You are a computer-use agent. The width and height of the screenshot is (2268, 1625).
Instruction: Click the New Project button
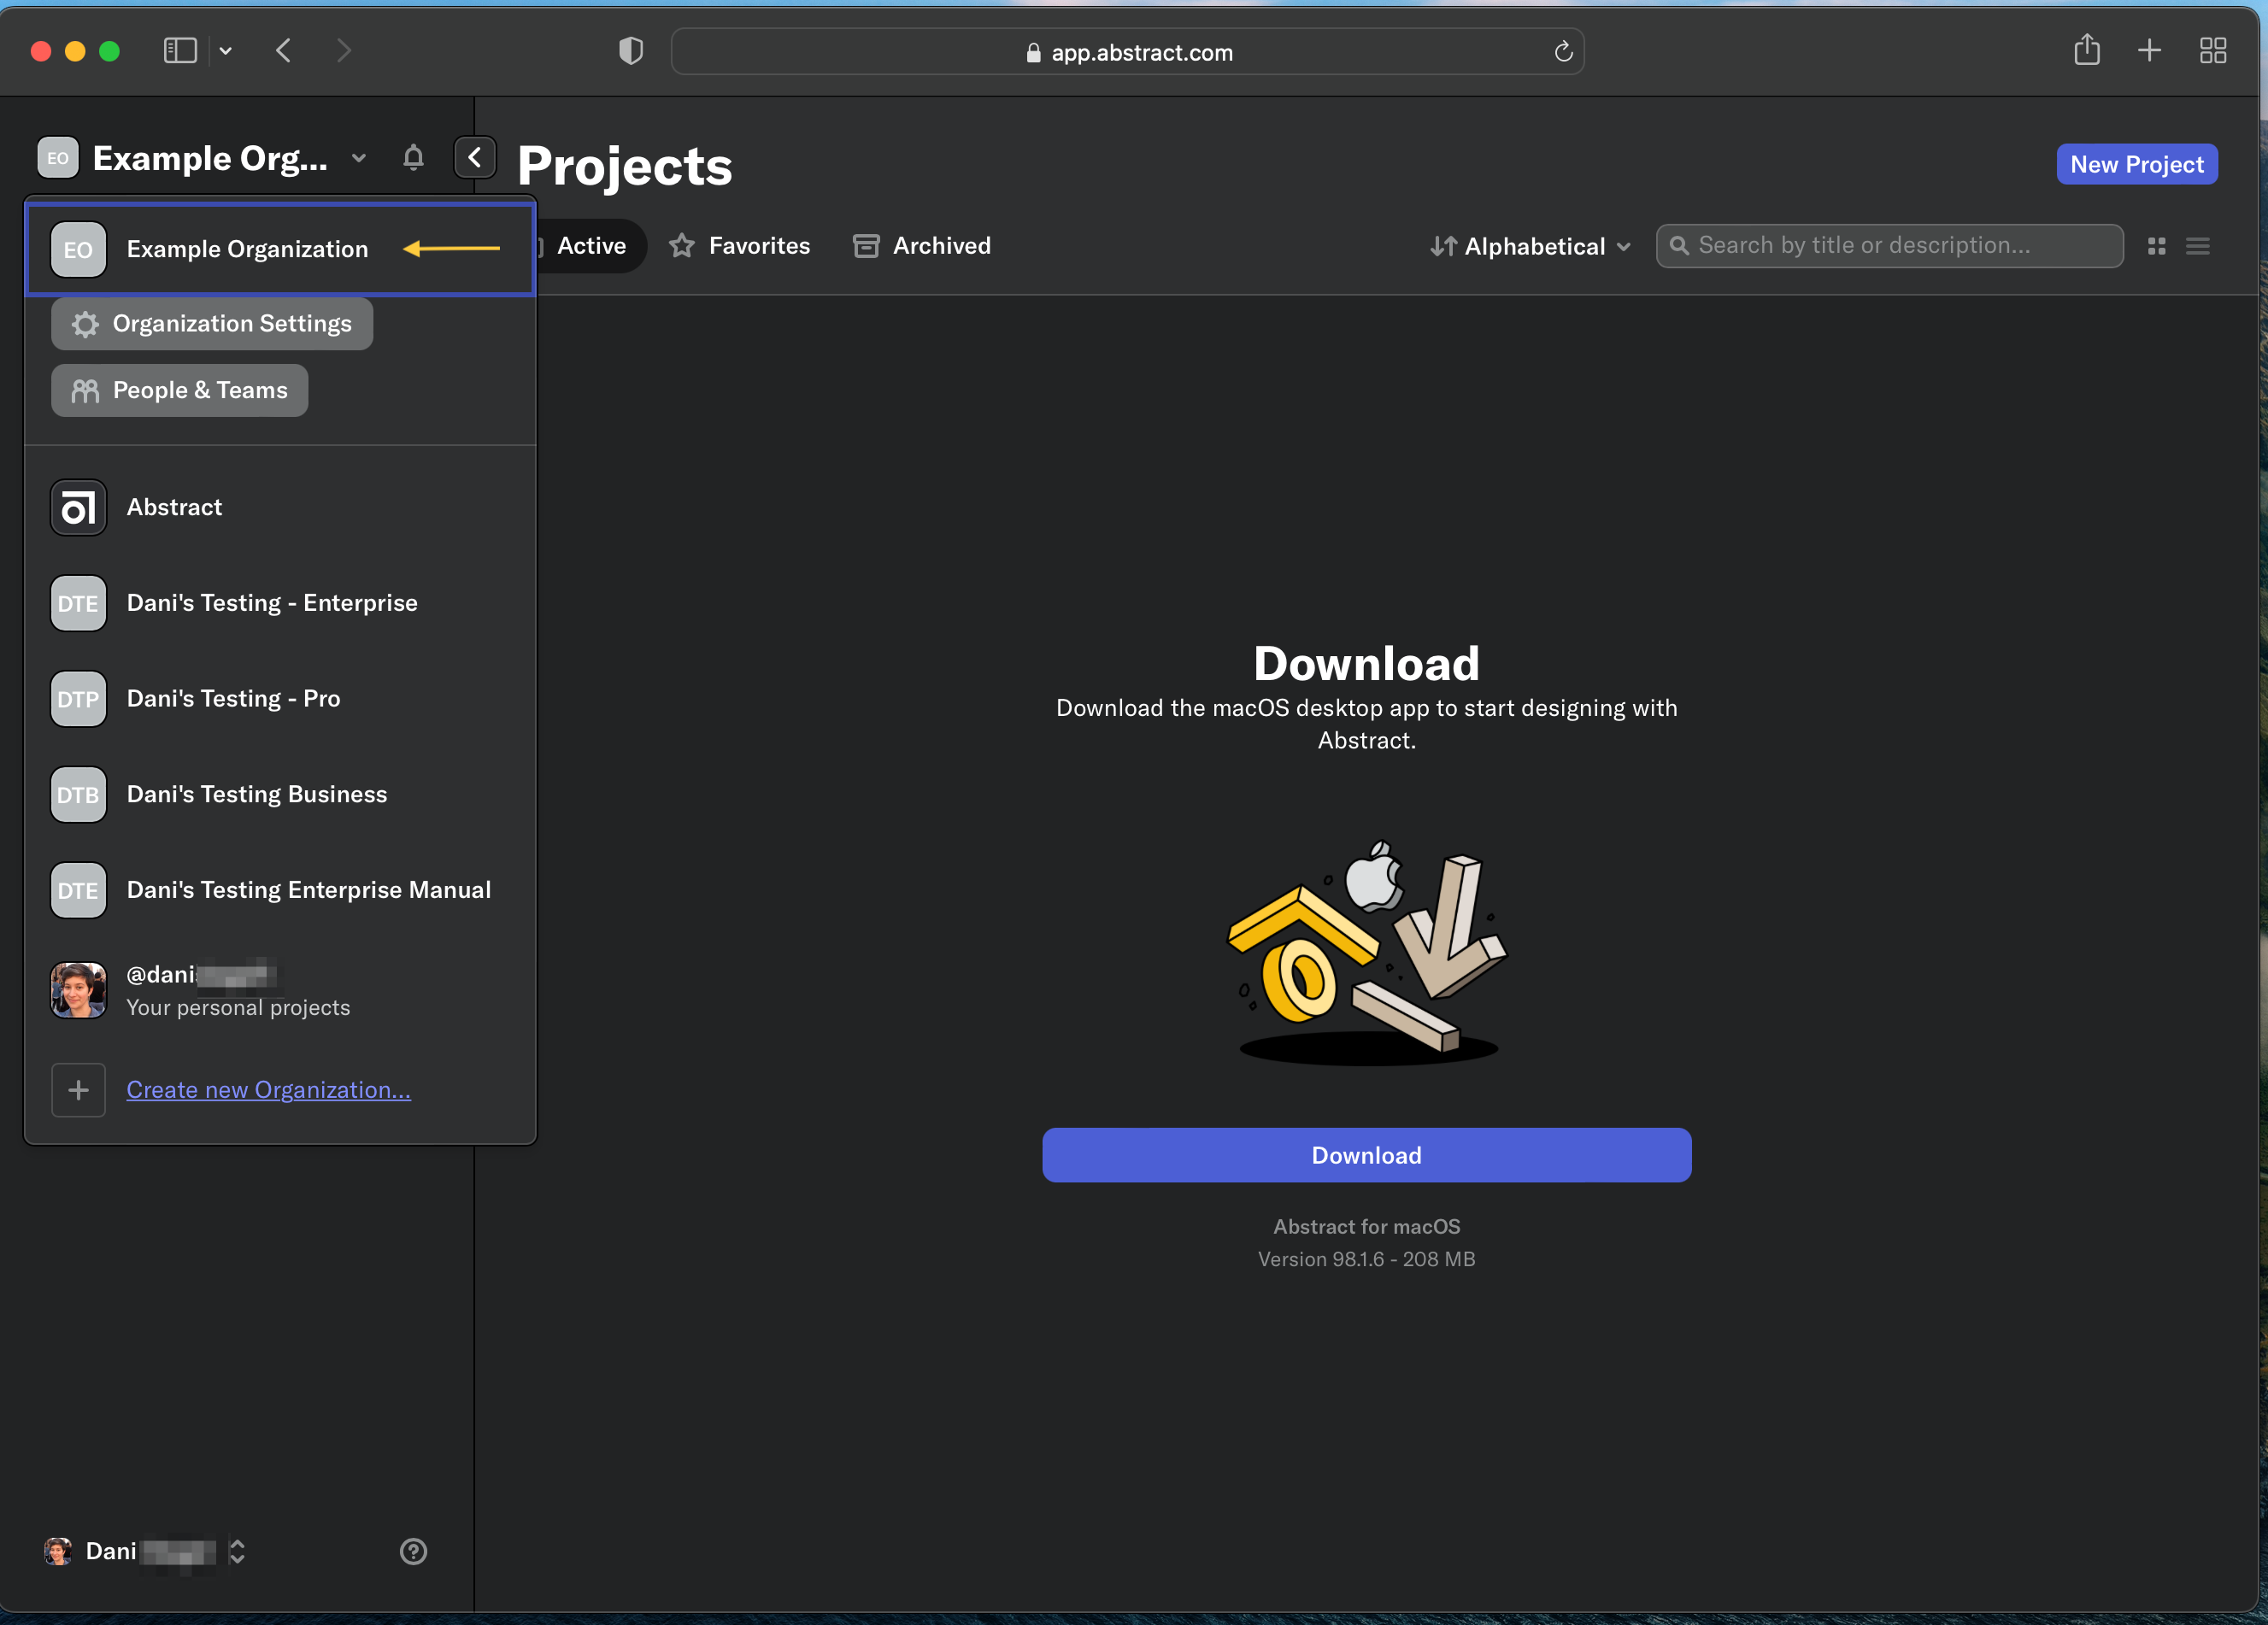pos(2137,165)
